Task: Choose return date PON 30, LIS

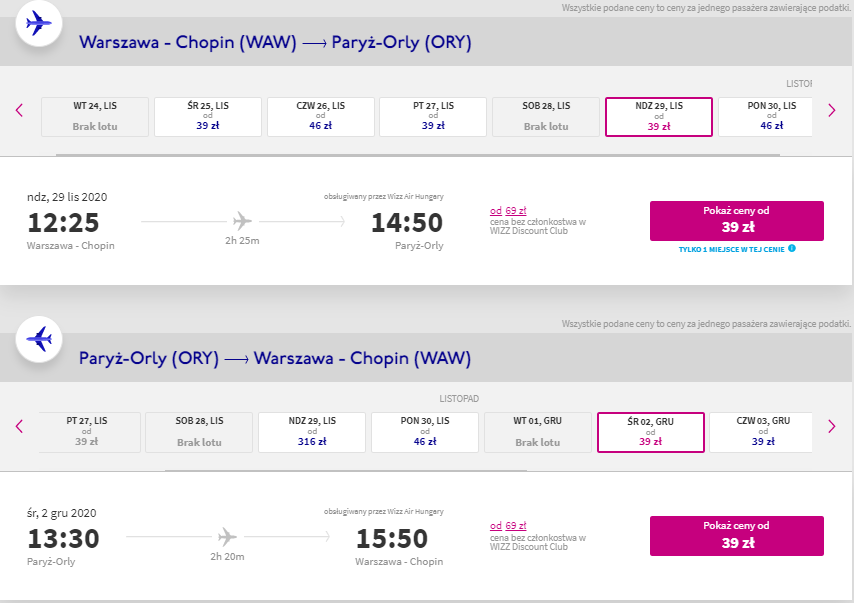Action: click(425, 433)
